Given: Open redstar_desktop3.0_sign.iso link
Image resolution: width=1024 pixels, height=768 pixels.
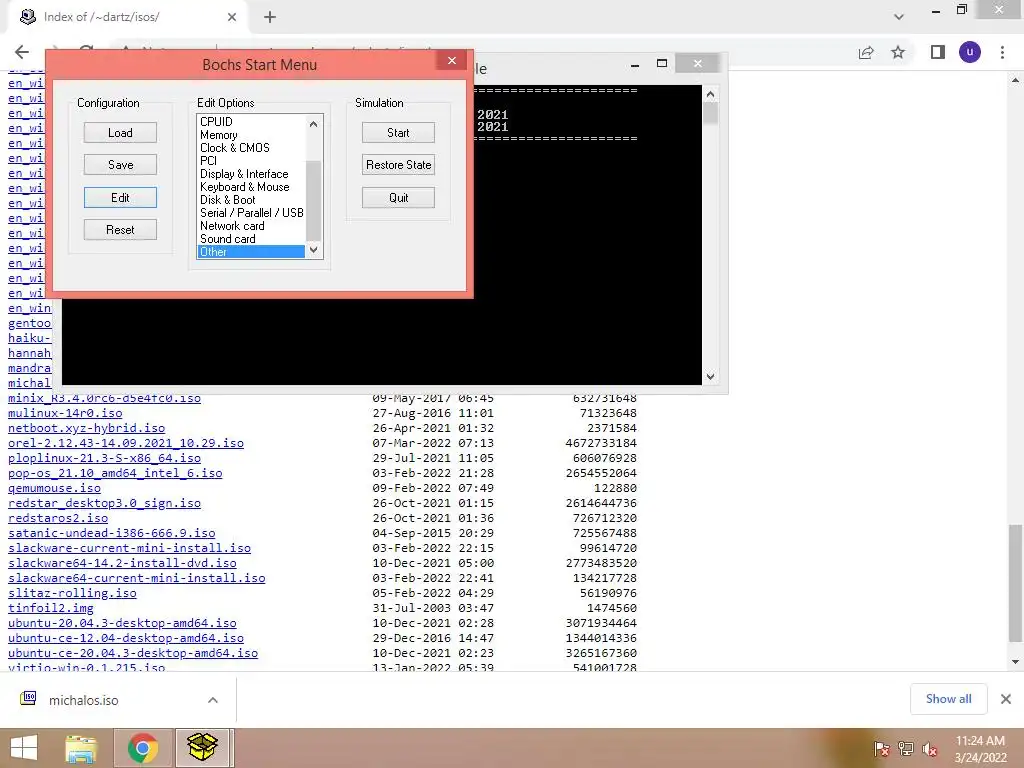Looking at the screenshot, I should click(x=104, y=503).
